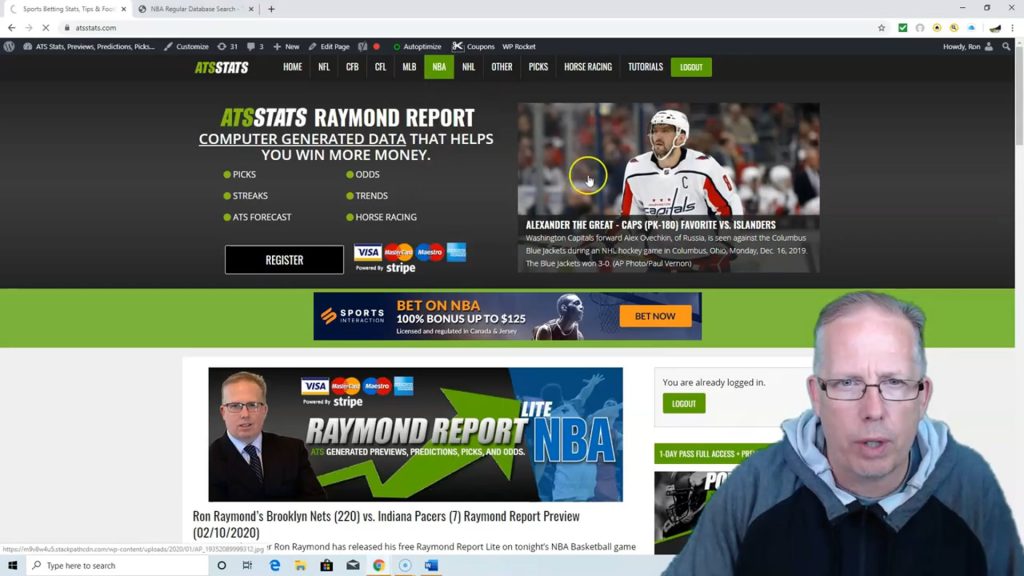Image resolution: width=1024 pixels, height=576 pixels.
Task: Bookmark this page with the star icon
Action: click(882, 28)
